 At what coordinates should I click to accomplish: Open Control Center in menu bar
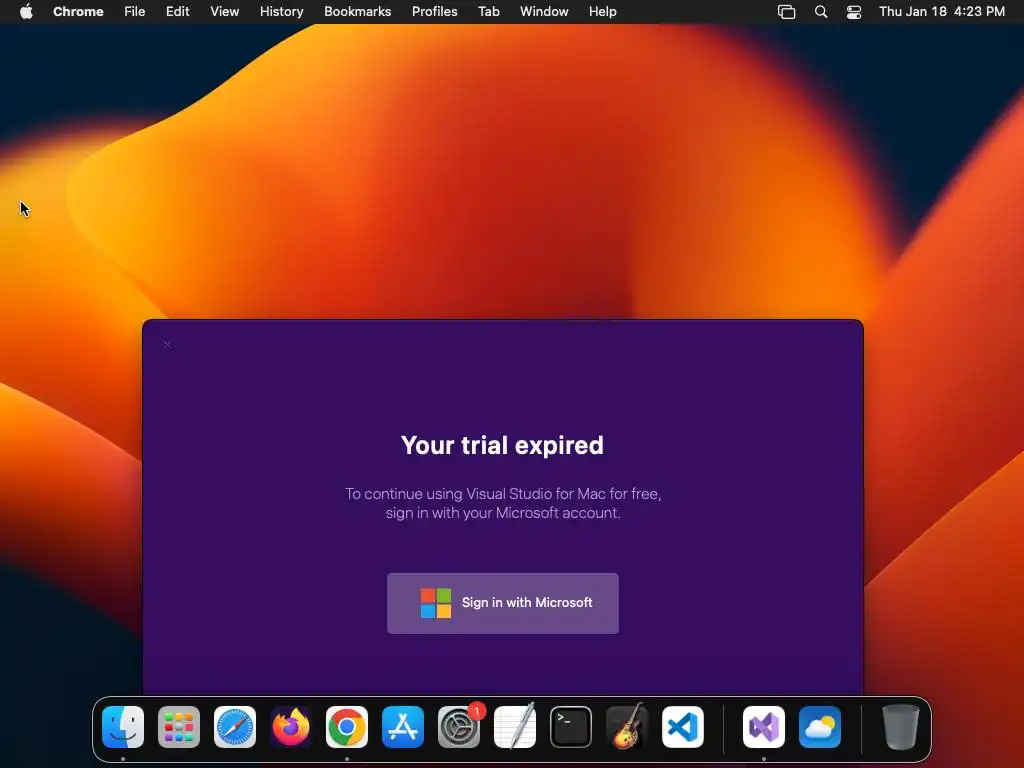point(854,12)
